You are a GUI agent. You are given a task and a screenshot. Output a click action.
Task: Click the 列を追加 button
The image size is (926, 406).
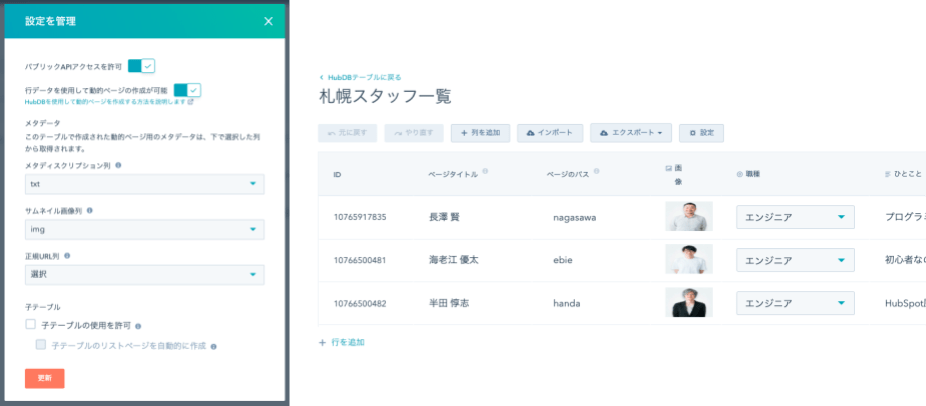point(481,132)
